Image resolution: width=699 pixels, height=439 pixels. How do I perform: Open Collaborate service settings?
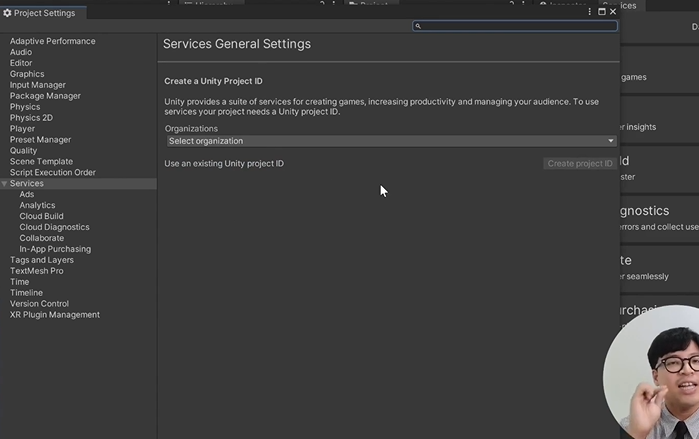41,238
